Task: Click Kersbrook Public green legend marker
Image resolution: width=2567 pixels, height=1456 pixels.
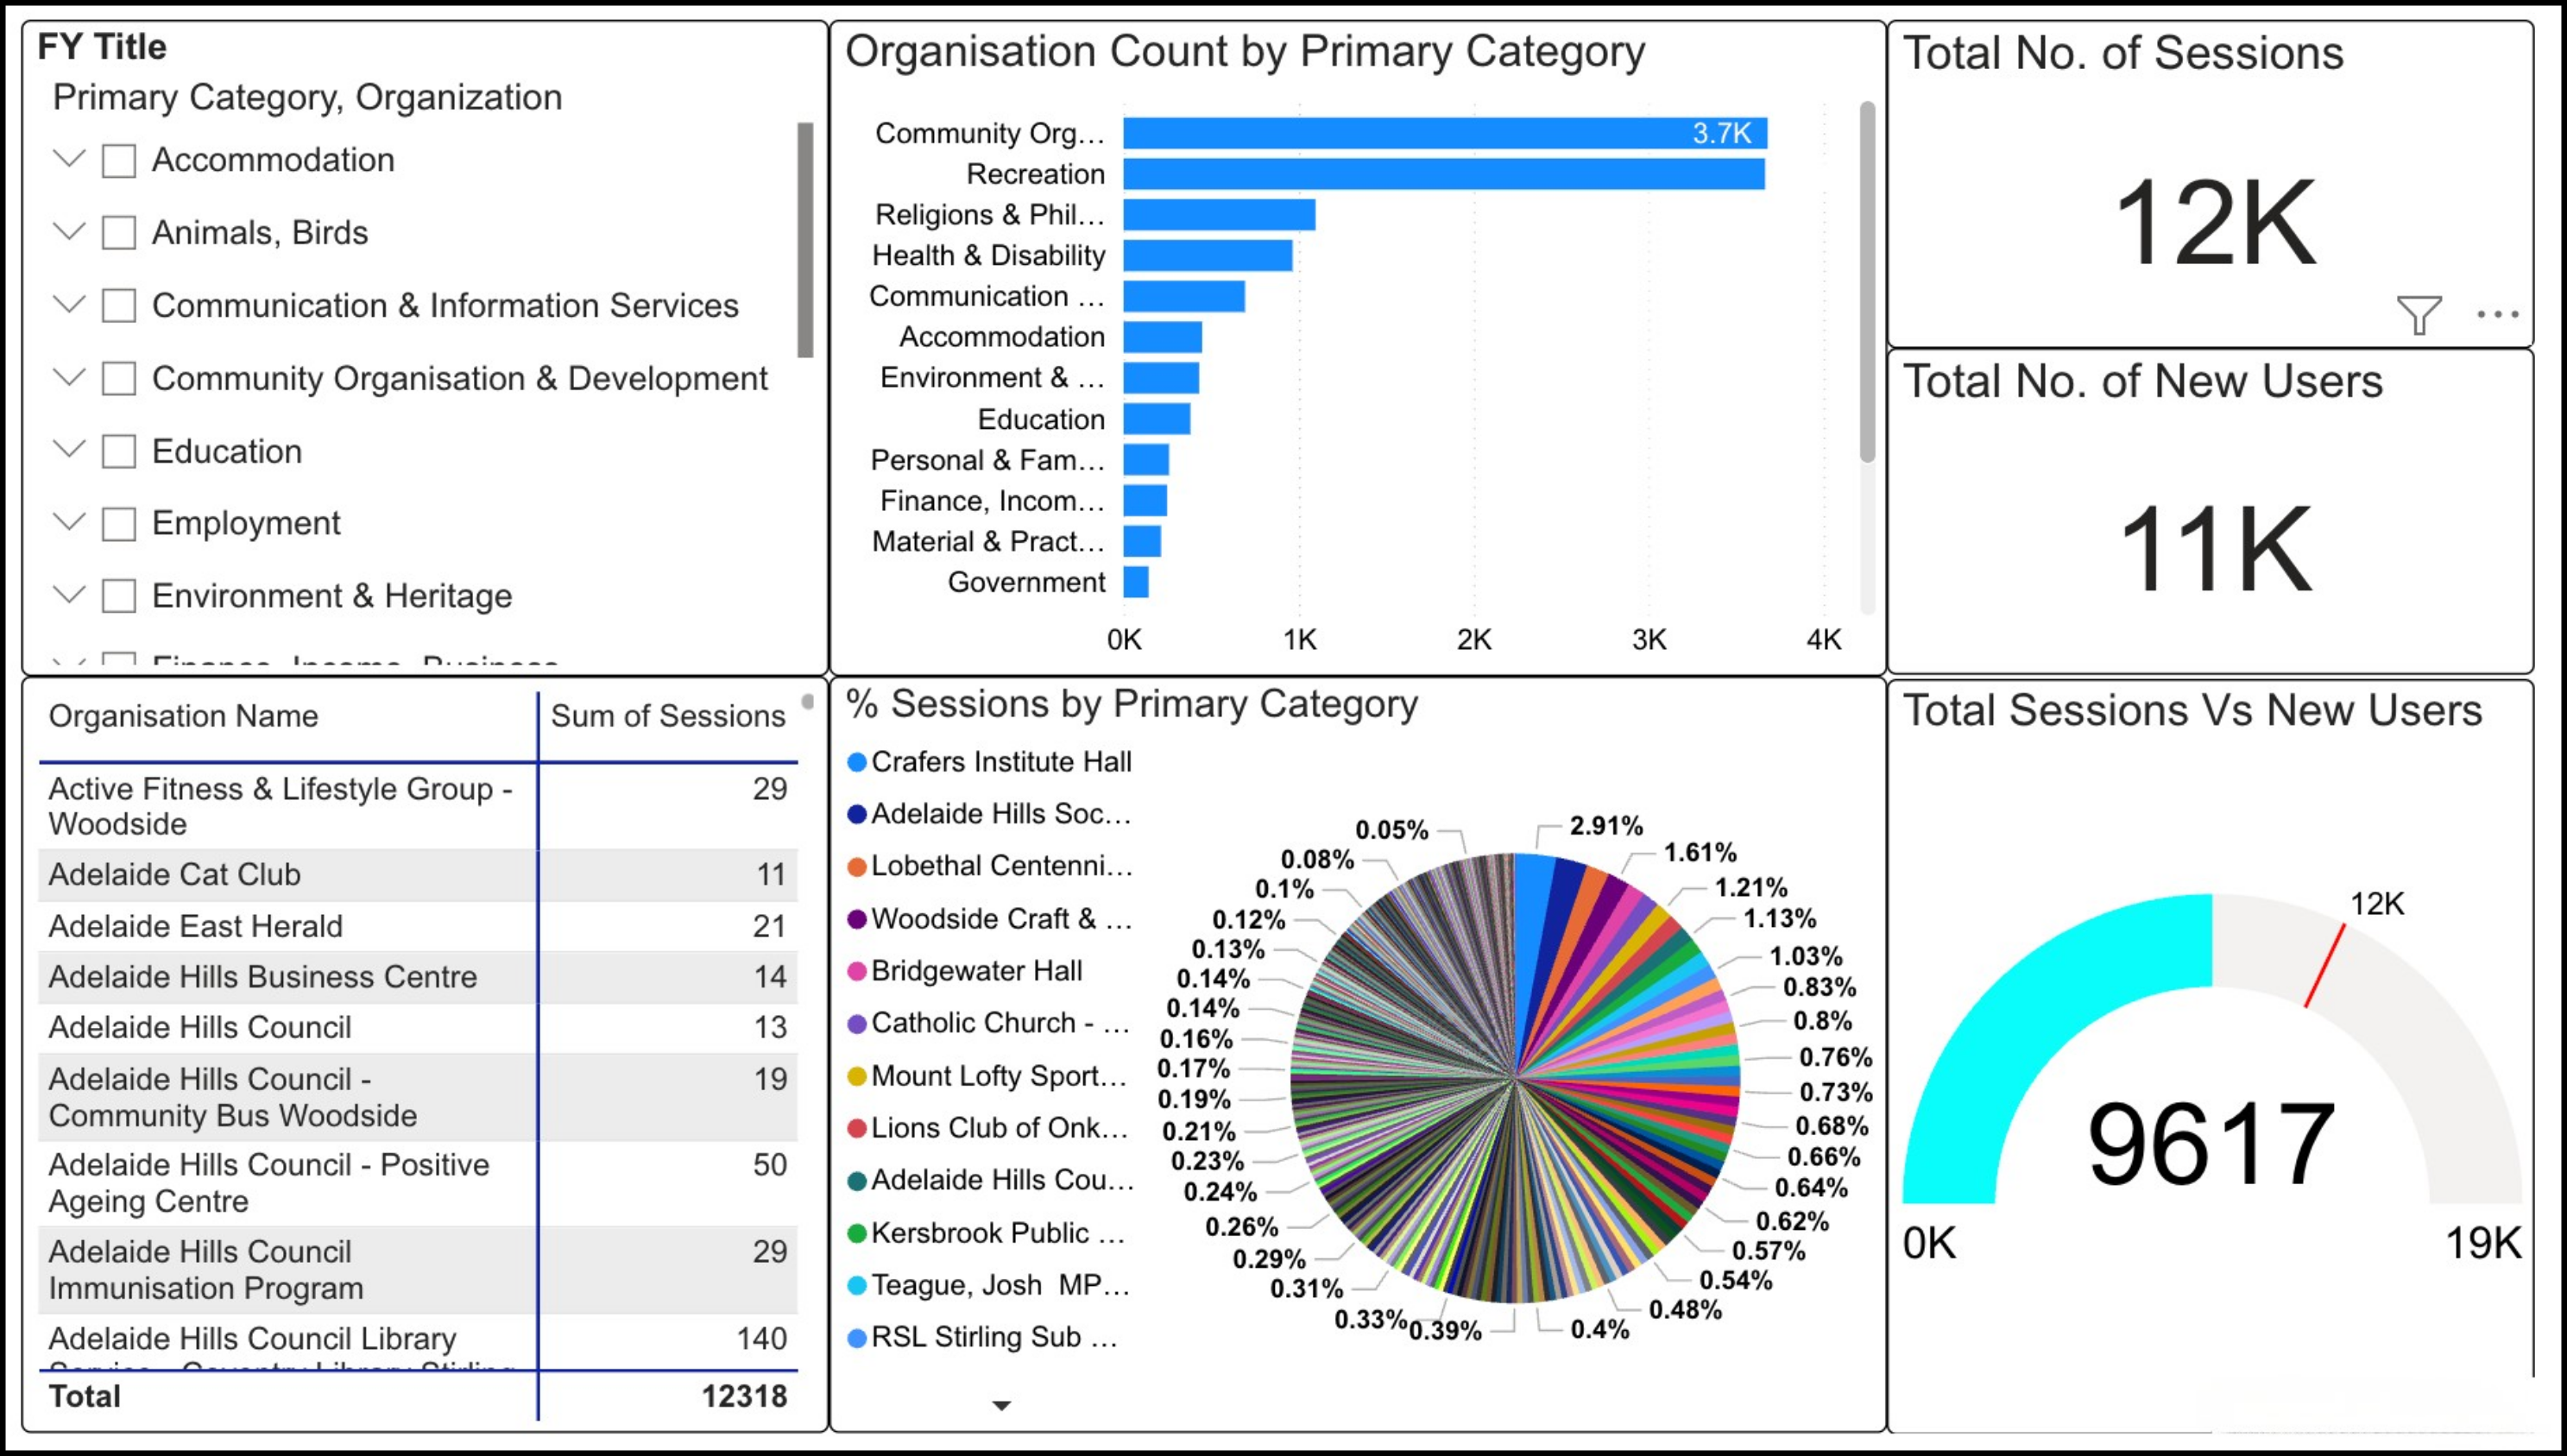Action: [x=856, y=1233]
